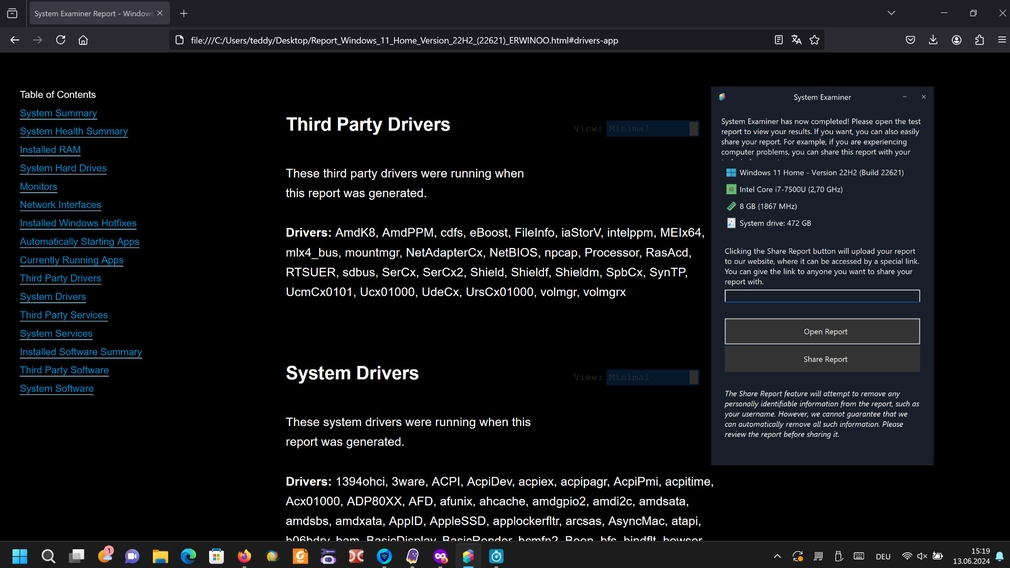Bookmark this page with the star icon
1010x568 pixels.
pyautogui.click(x=814, y=40)
